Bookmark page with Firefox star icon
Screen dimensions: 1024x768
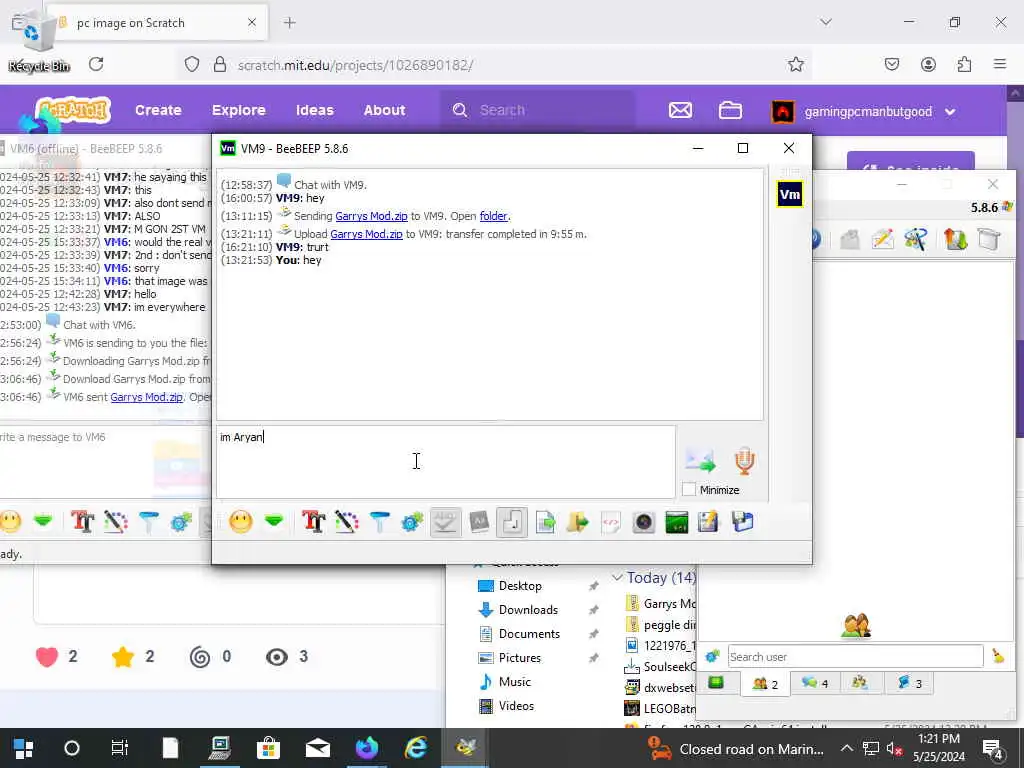pos(795,64)
